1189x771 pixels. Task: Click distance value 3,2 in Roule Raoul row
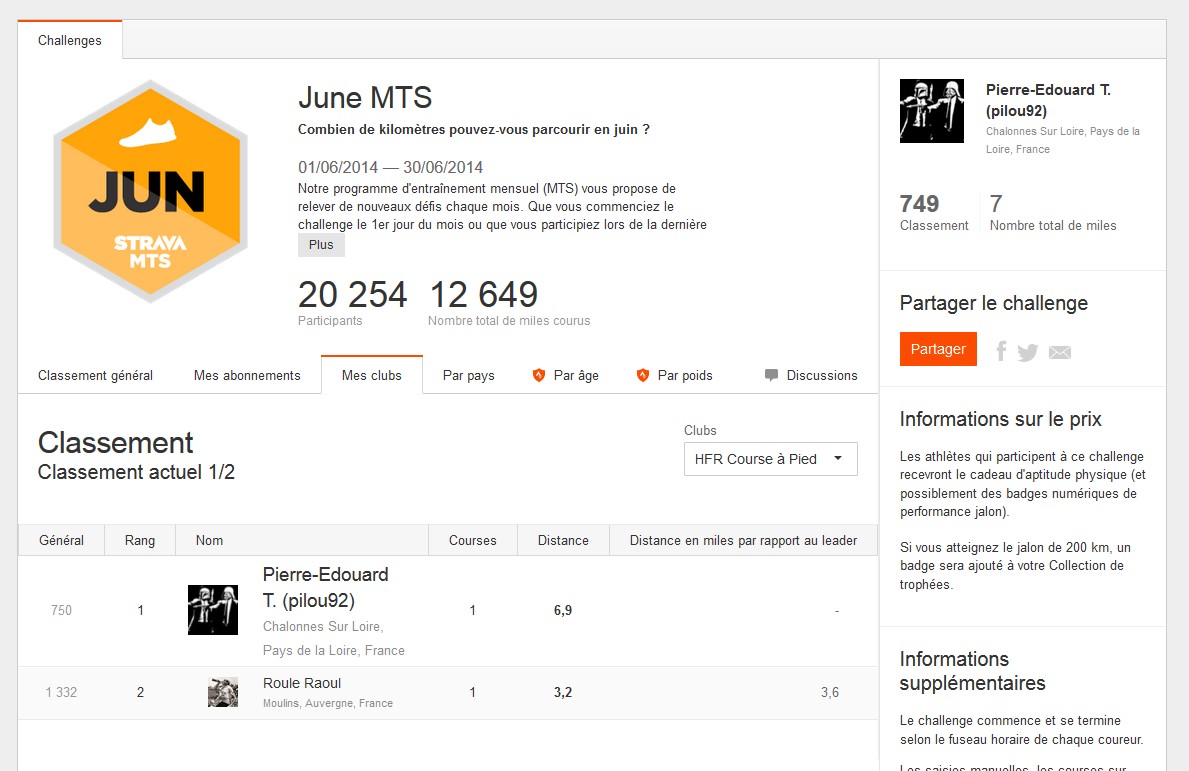(x=563, y=692)
